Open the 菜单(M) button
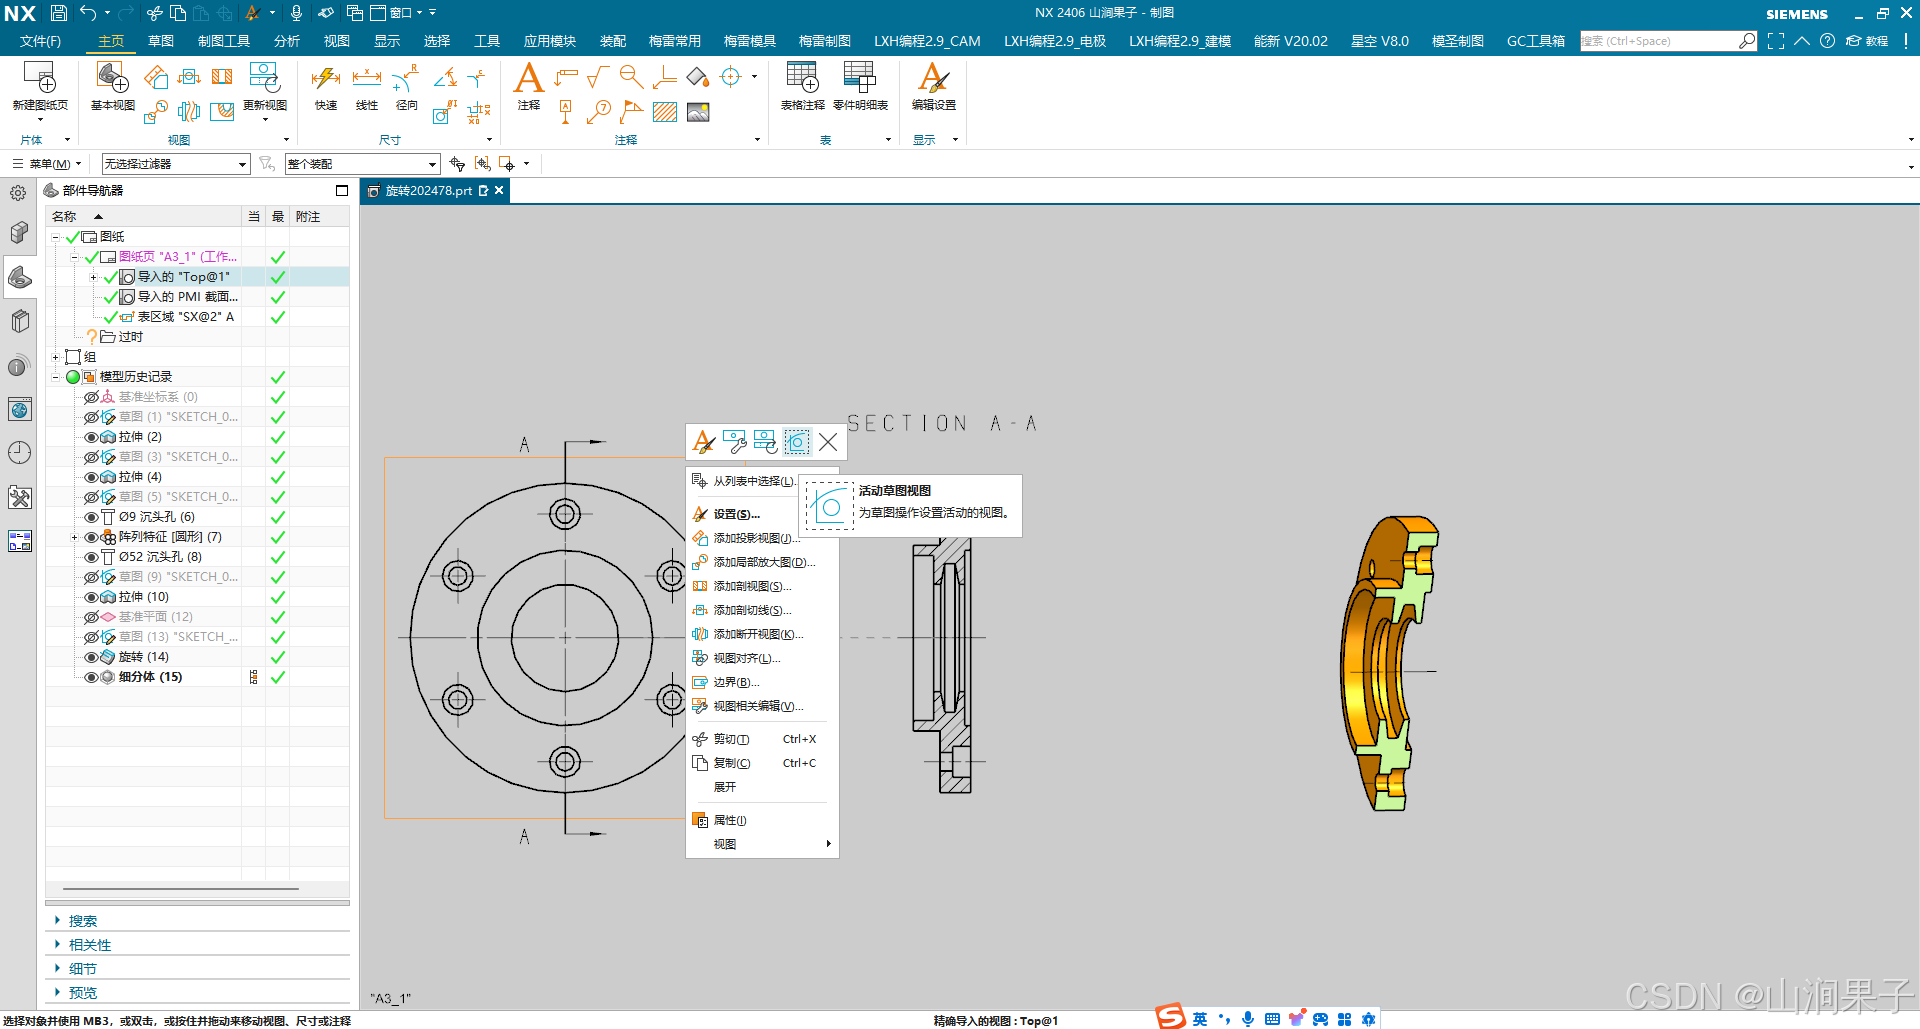 point(47,164)
